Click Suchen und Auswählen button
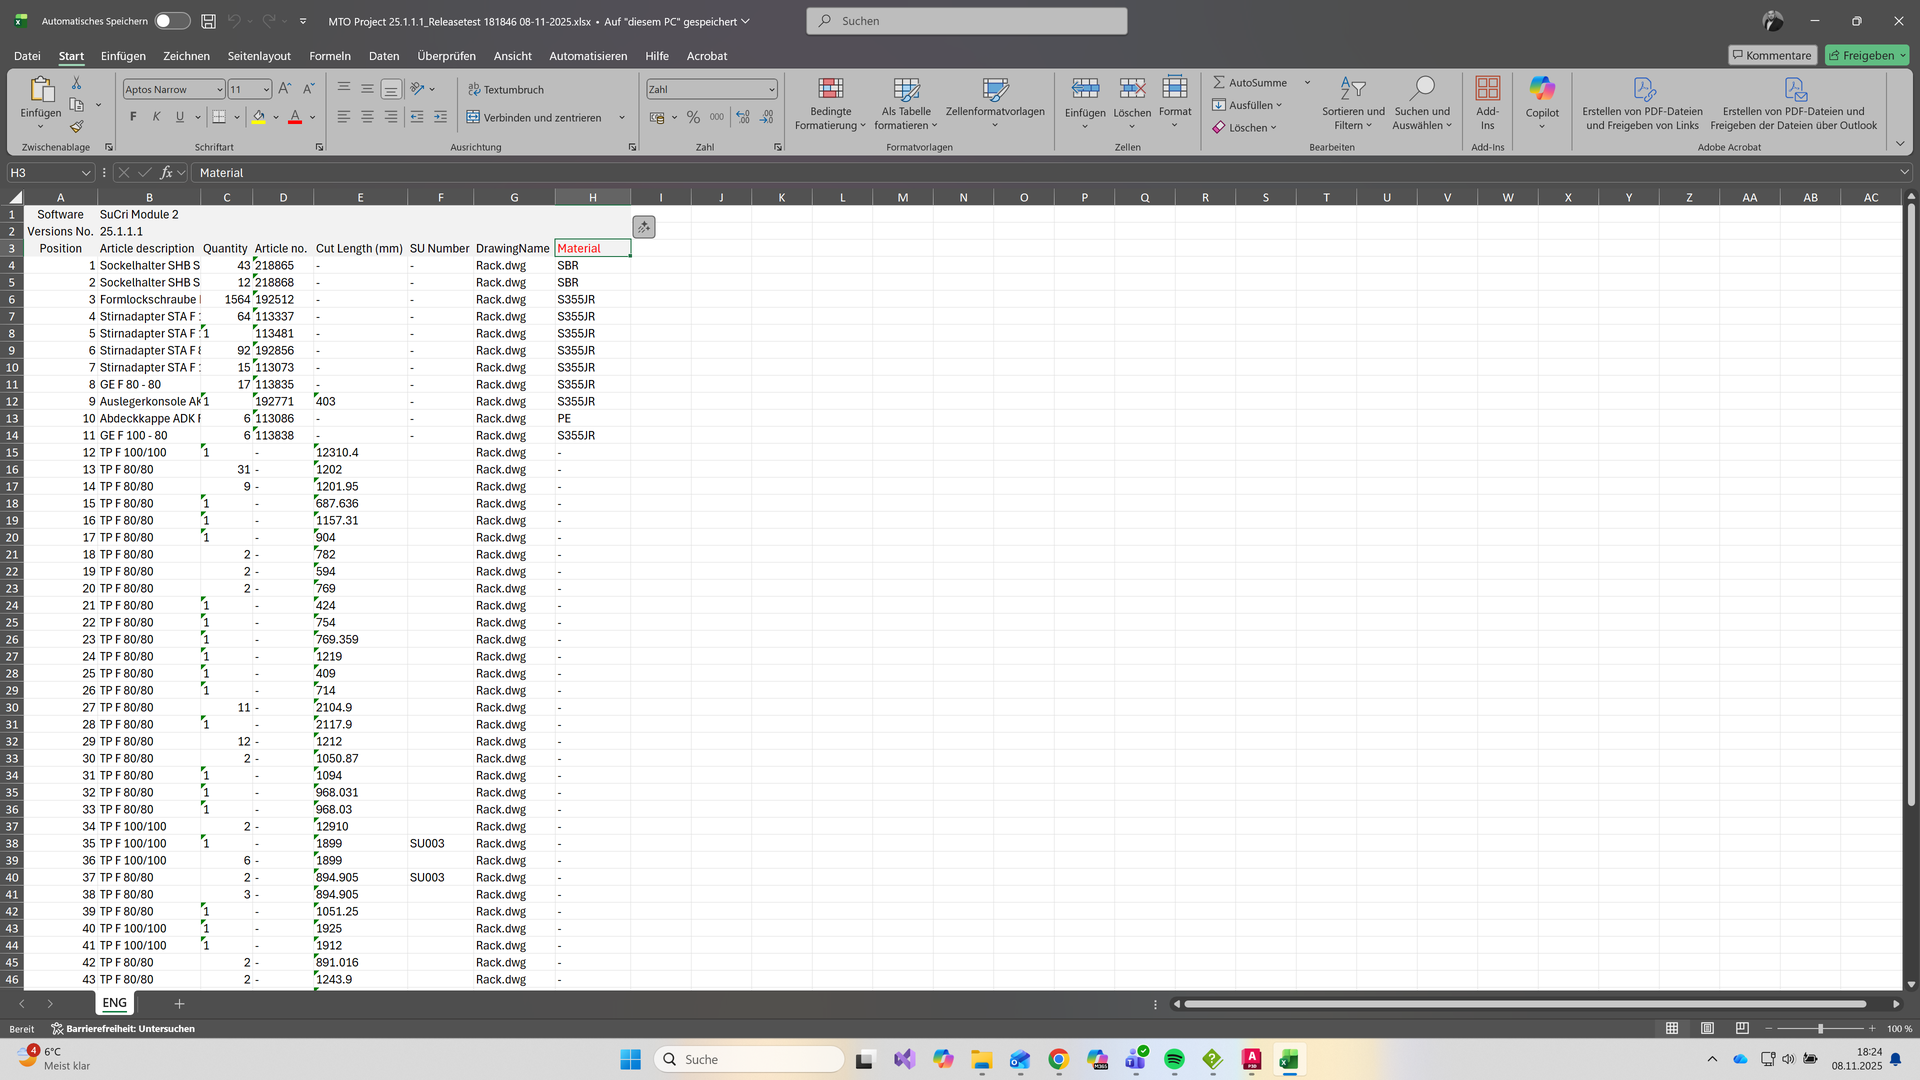This screenshot has height=1080, width=1920. pos(1422,103)
